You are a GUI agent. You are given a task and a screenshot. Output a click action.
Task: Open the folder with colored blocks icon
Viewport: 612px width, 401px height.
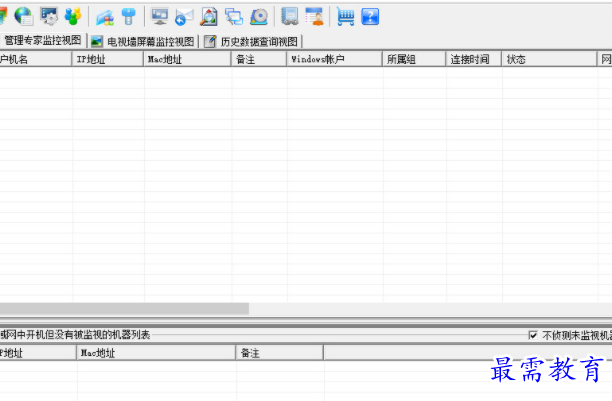105,17
